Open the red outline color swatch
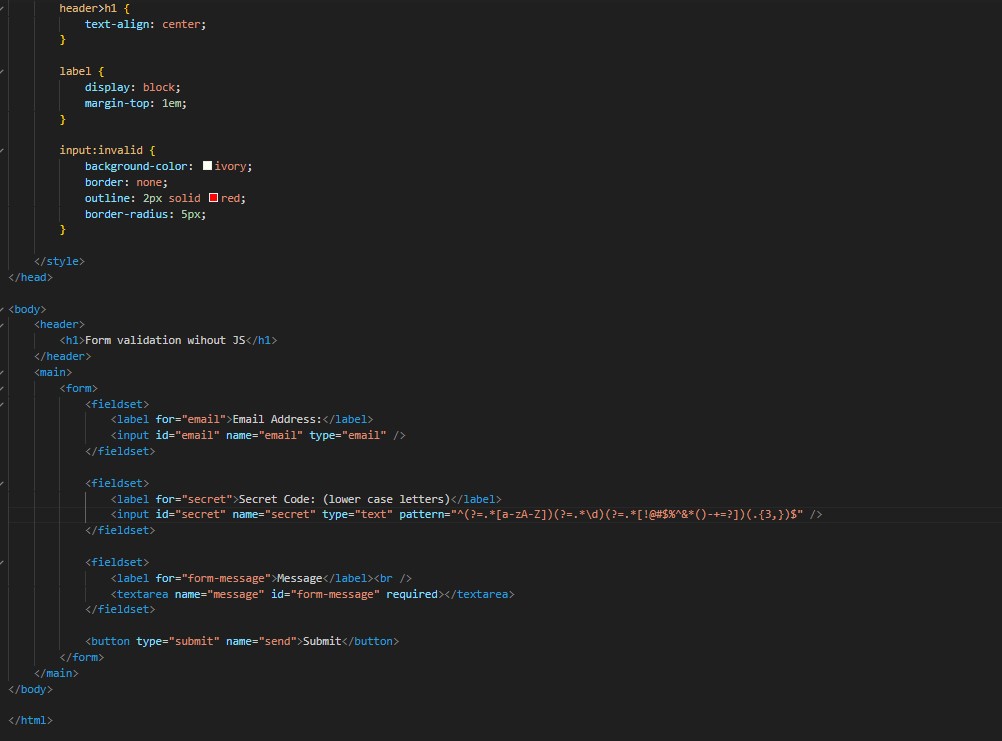The width and height of the screenshot is (1002, 741). click(x=213, y=198)
